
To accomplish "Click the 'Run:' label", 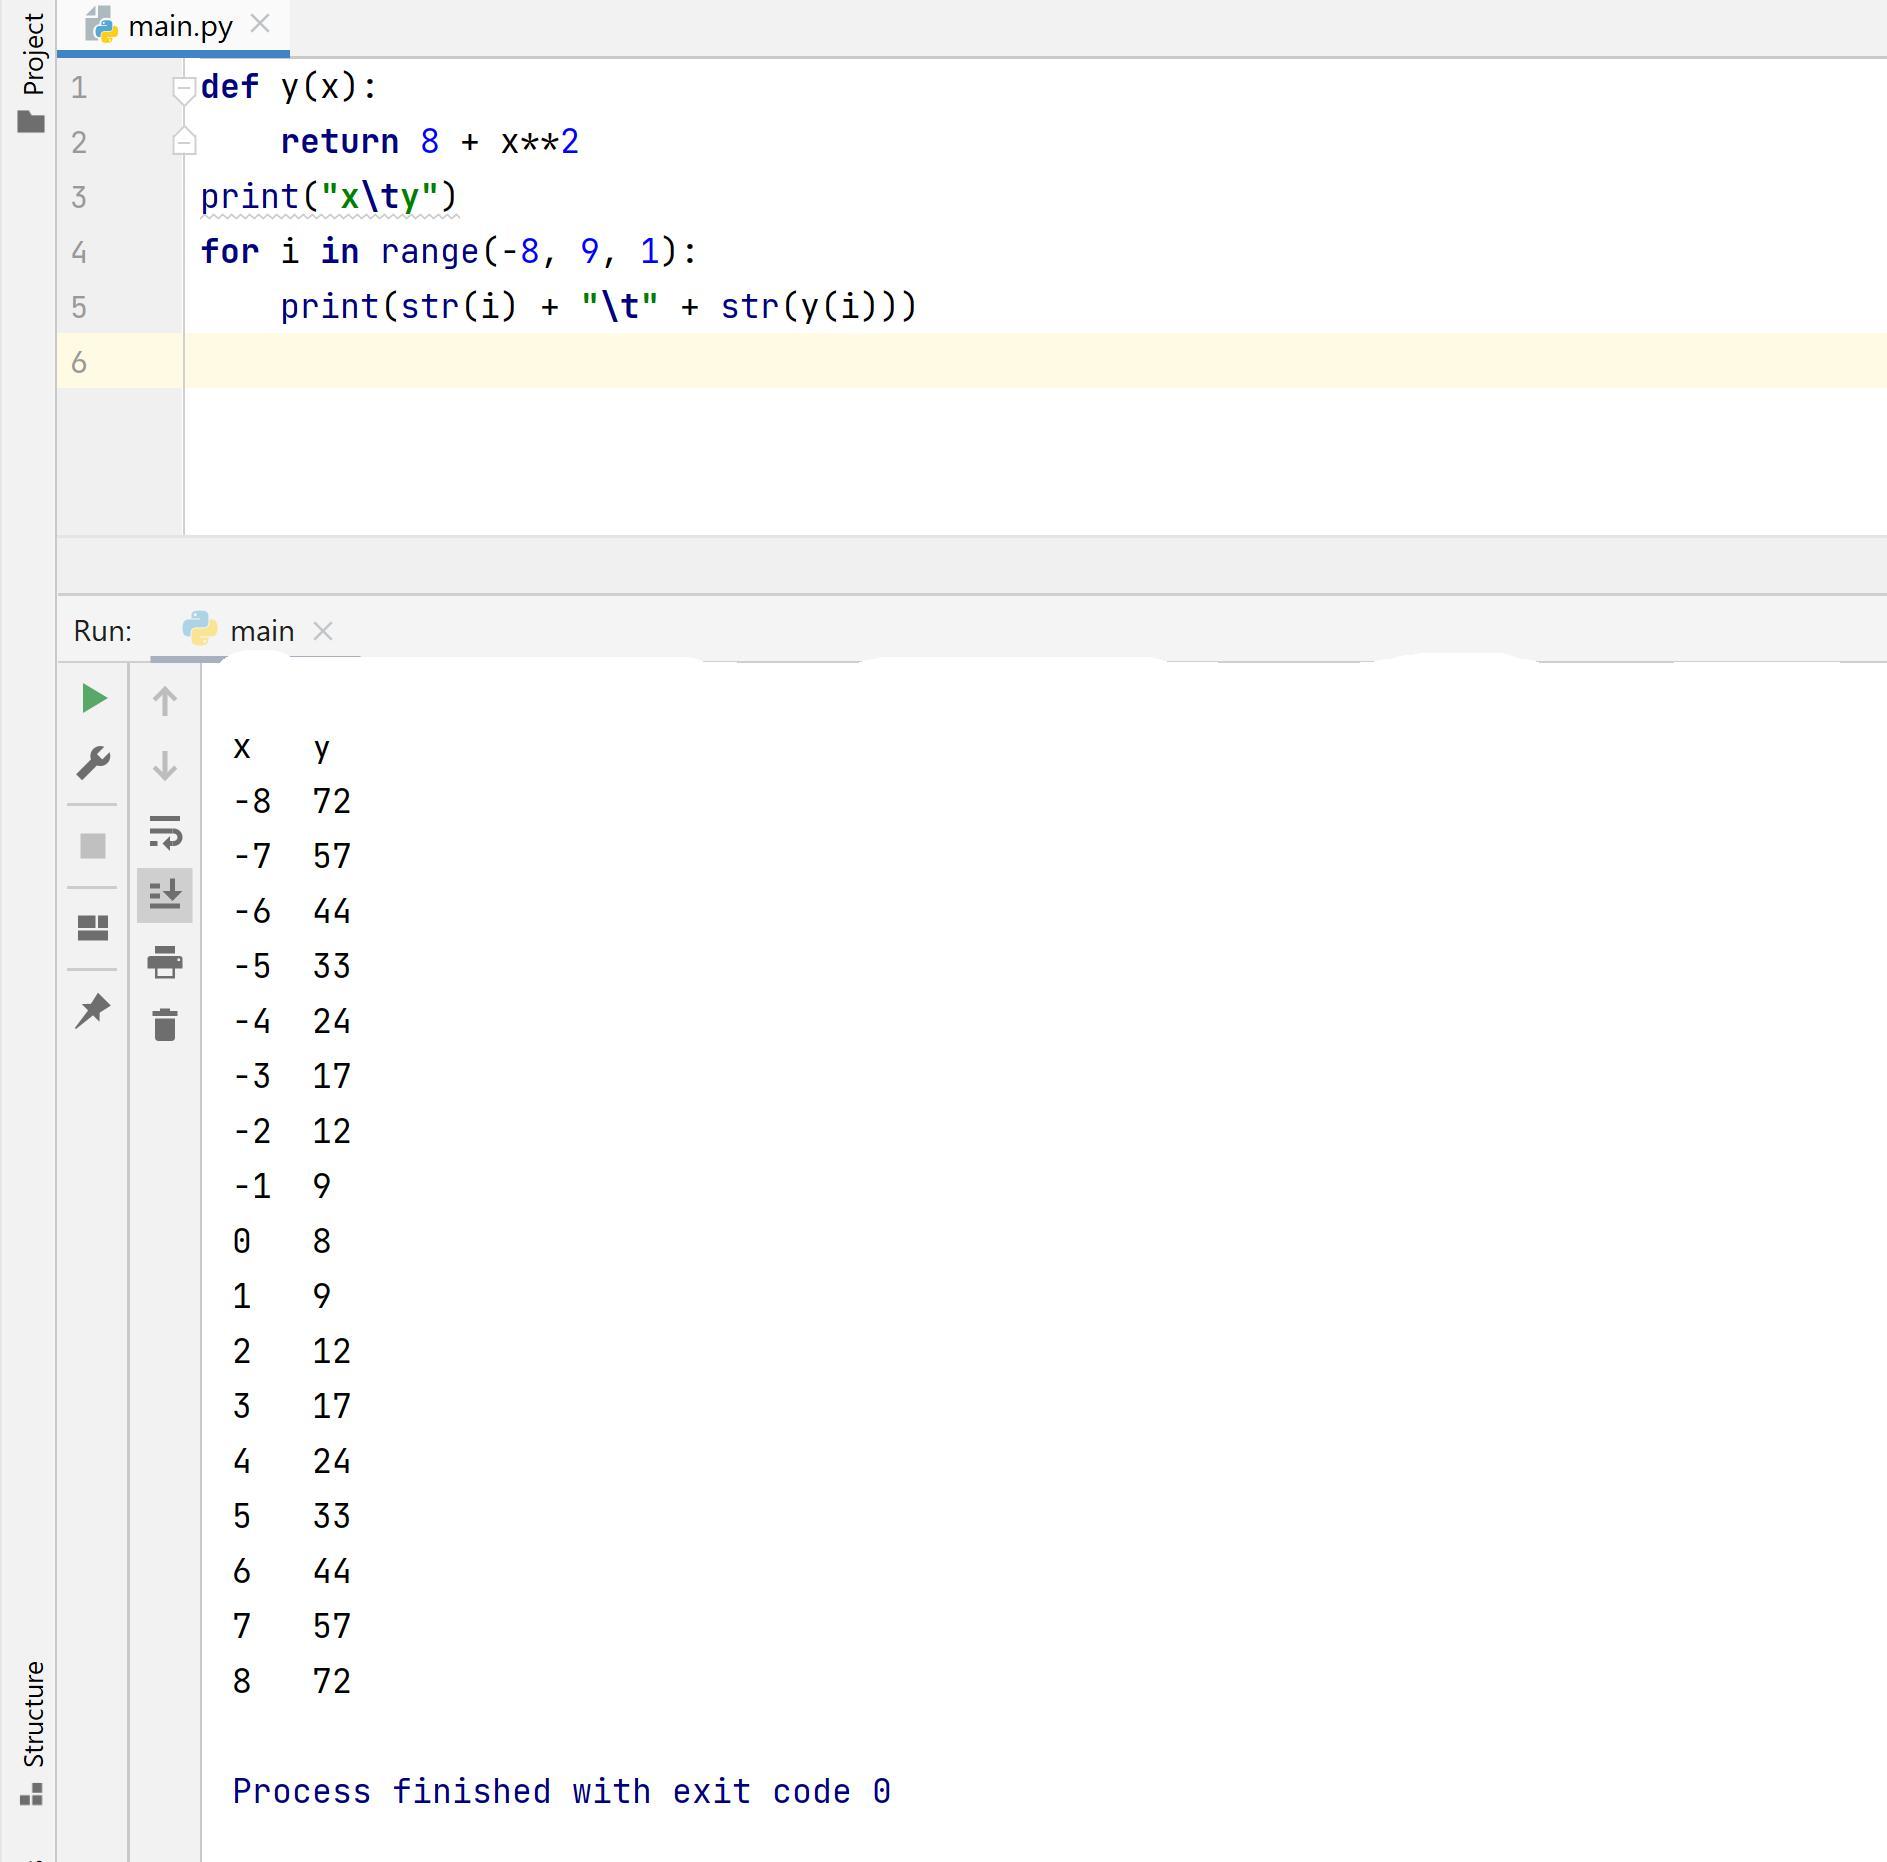I will [103, 631].
